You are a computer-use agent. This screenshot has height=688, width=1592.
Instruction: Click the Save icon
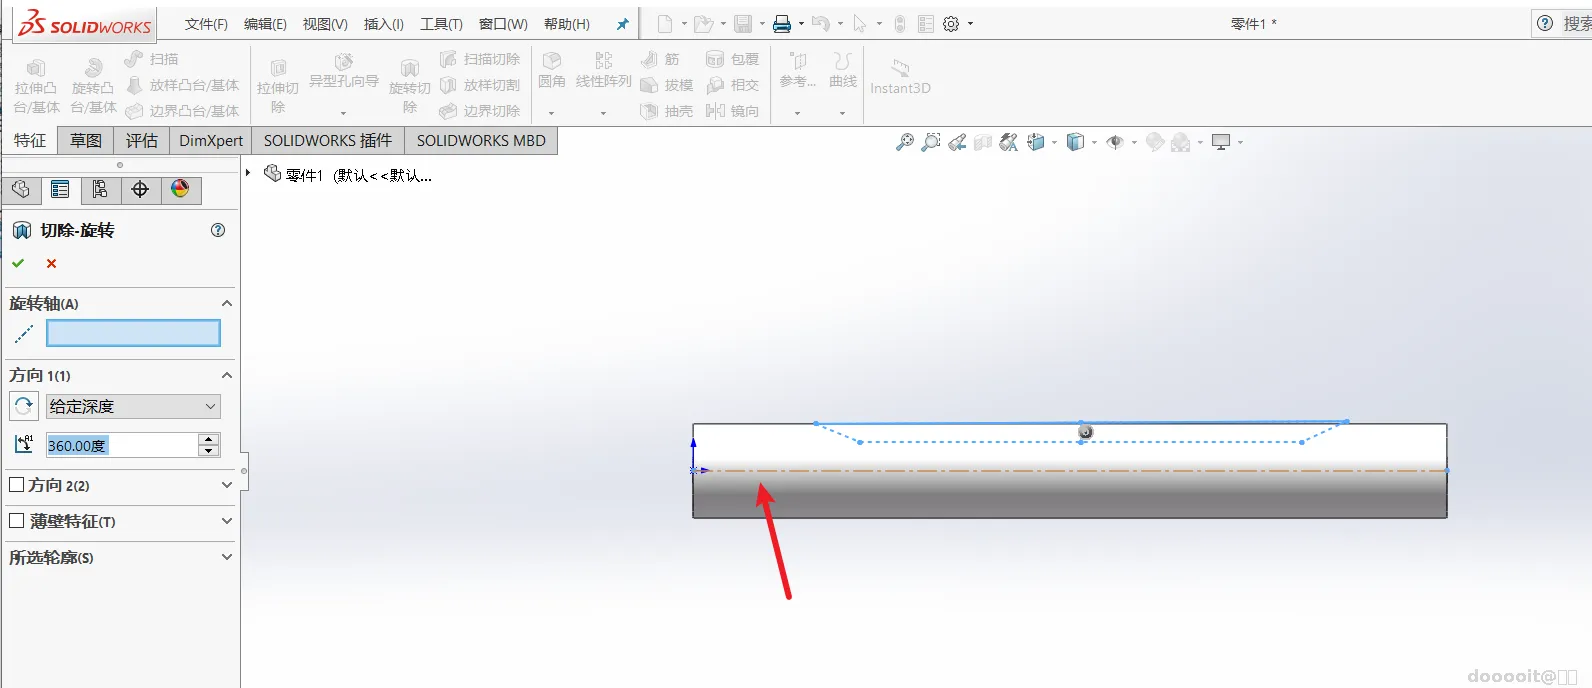tap(743, 24)
